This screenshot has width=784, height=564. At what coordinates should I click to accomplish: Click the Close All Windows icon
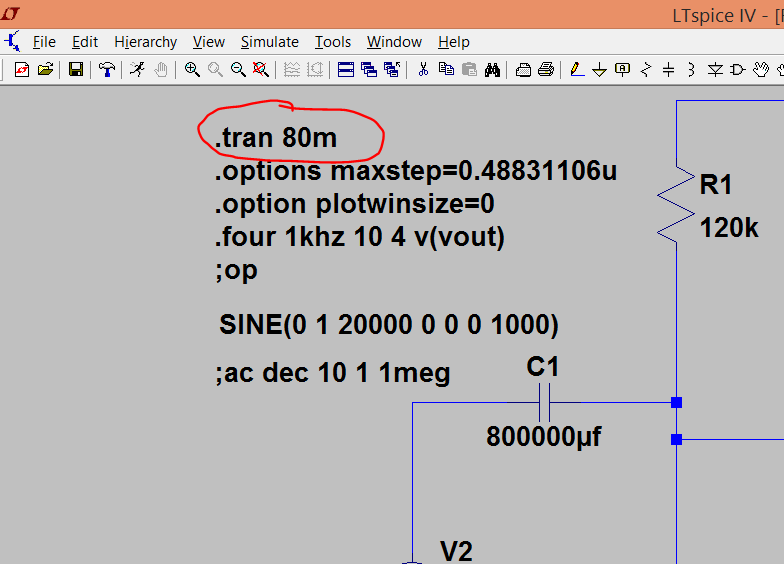392,70
